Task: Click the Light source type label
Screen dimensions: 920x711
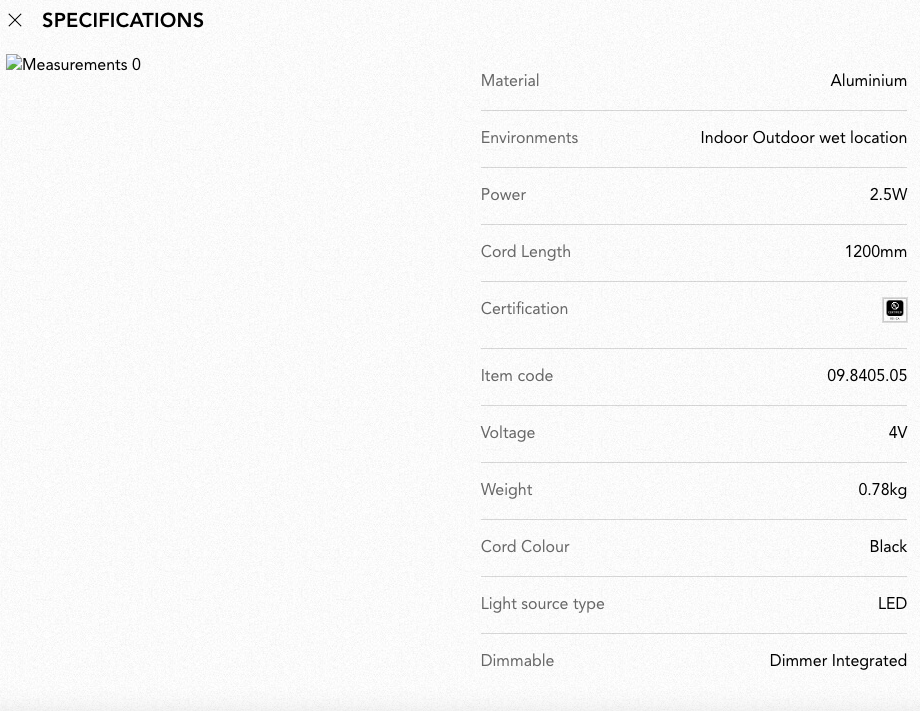Action: pyautogui.click(x=542, y=604)
